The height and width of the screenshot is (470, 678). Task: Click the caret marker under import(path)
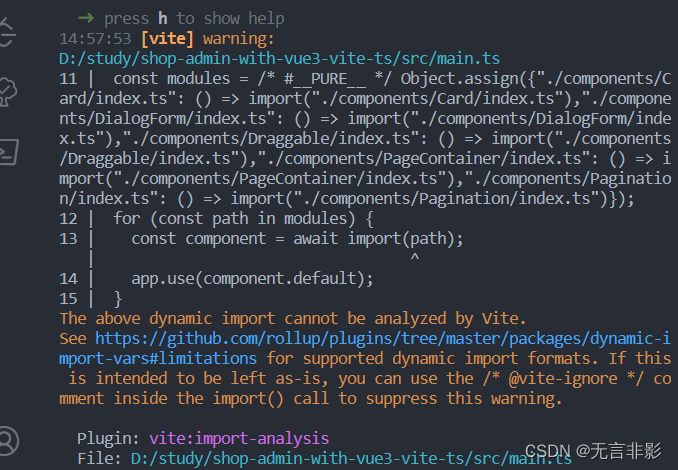[x=415, y=257]
